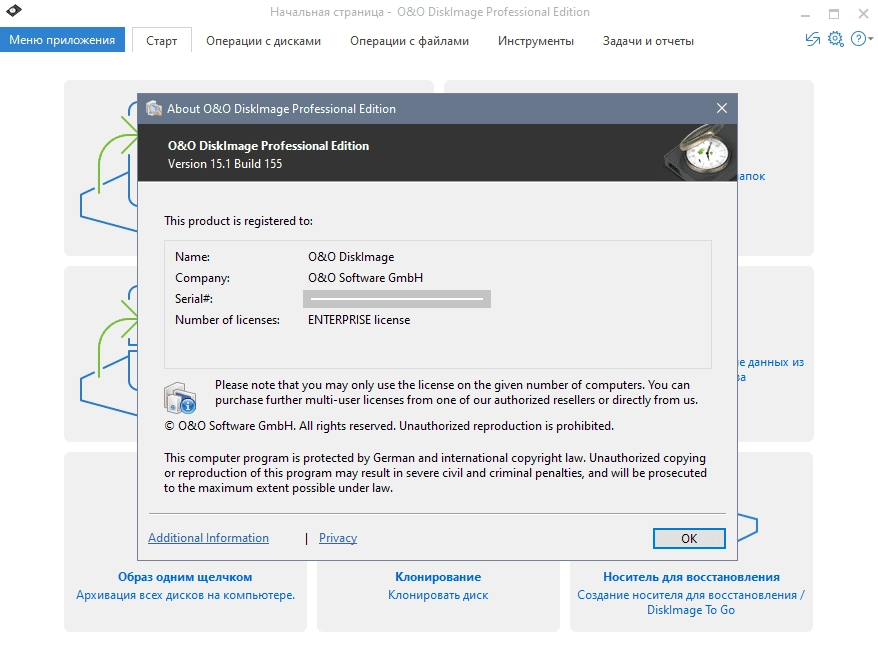Open the Privacy link

(338, 538)
